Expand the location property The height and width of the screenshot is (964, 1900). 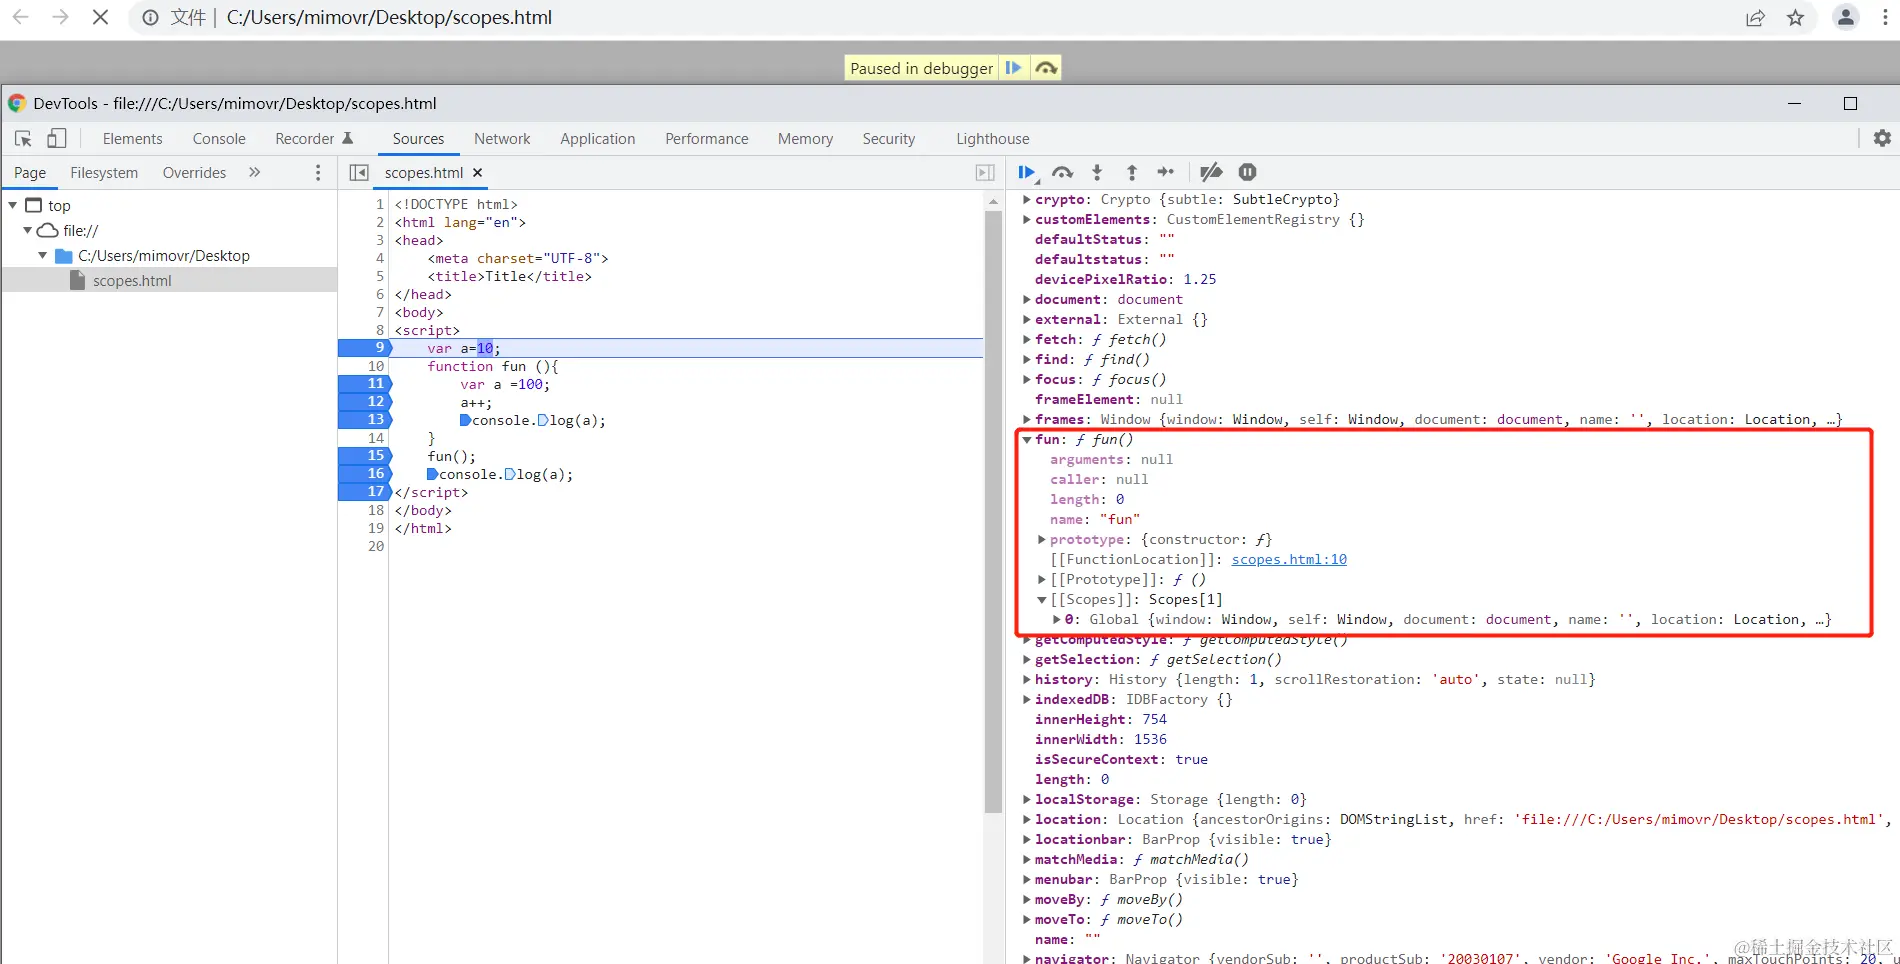[1027, 820]
